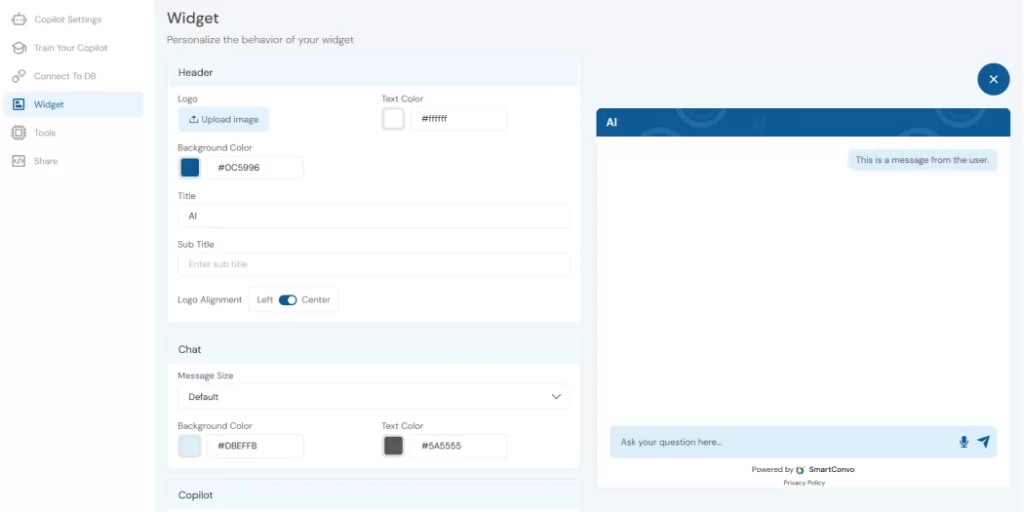Image resolution: width=1024 pixels, height=512 pixels.
Task: Click the SmartConvo logo in footer
Action: [x=801, y=470]
